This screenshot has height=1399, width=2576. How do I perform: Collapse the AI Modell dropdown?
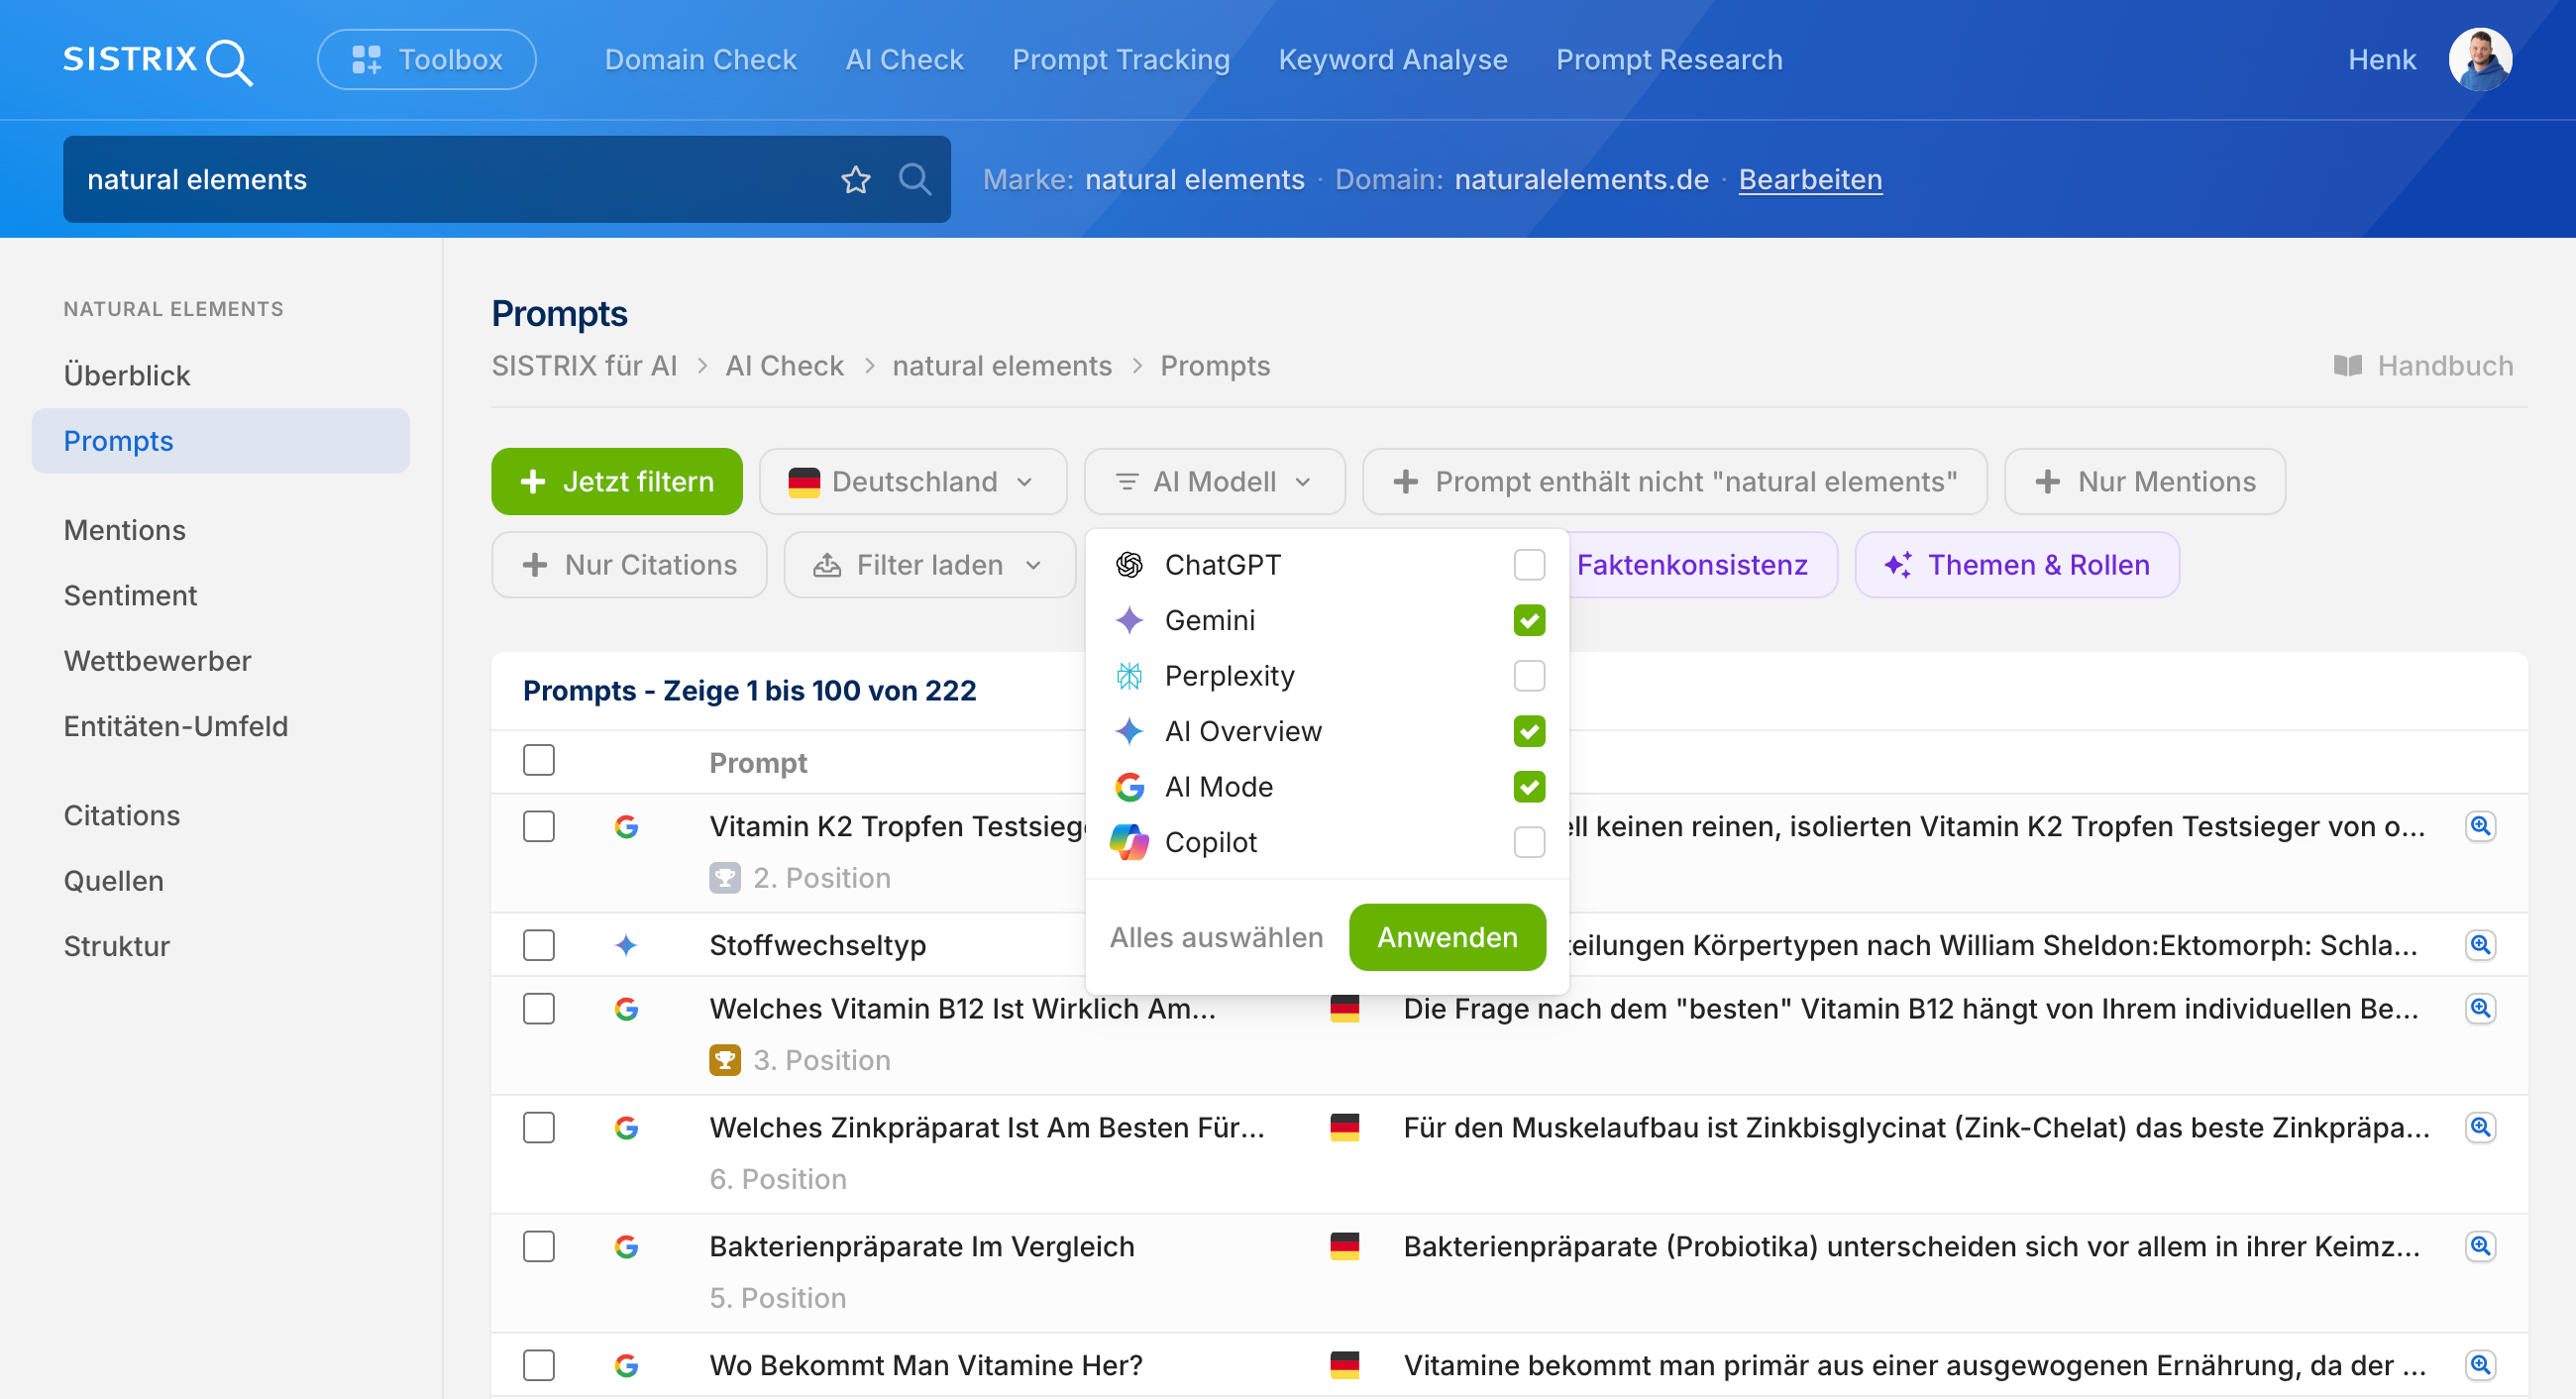1214,482
